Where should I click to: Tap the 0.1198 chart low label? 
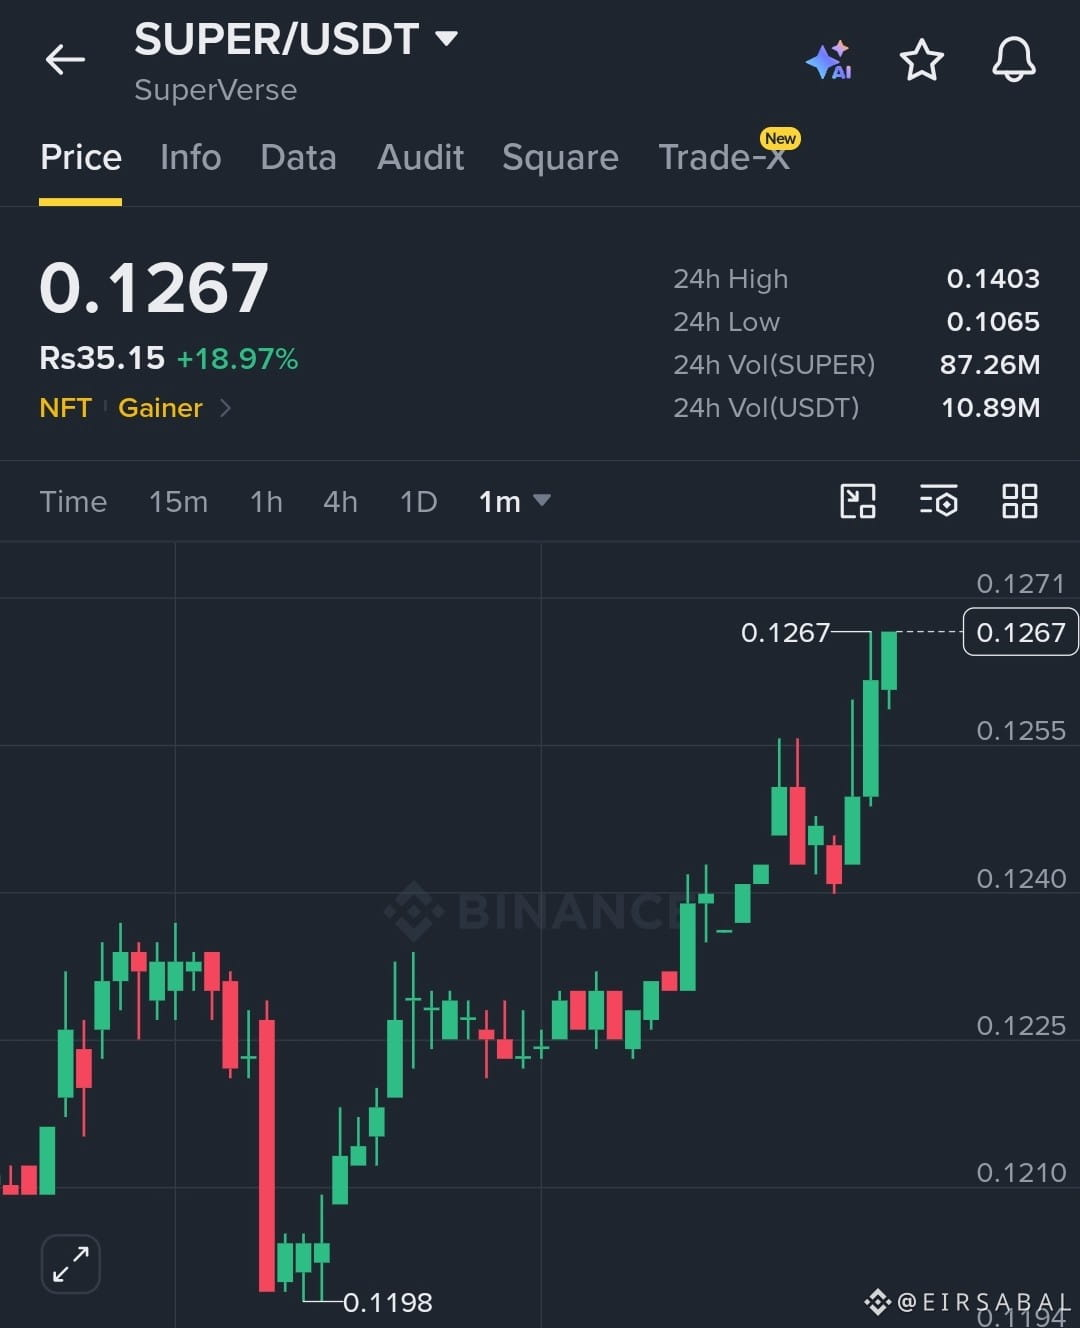pyautogui.click(x=388, y=1302)
